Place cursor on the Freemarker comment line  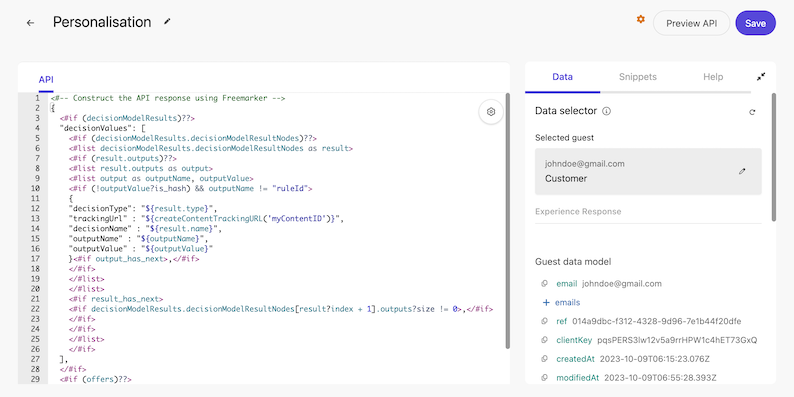click(x=168, y=98)
